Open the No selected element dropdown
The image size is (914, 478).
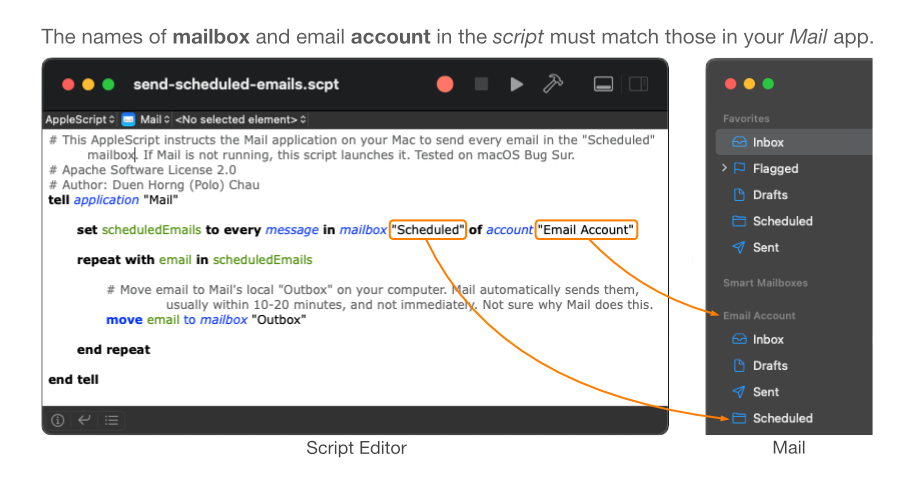tap(240, 120)
